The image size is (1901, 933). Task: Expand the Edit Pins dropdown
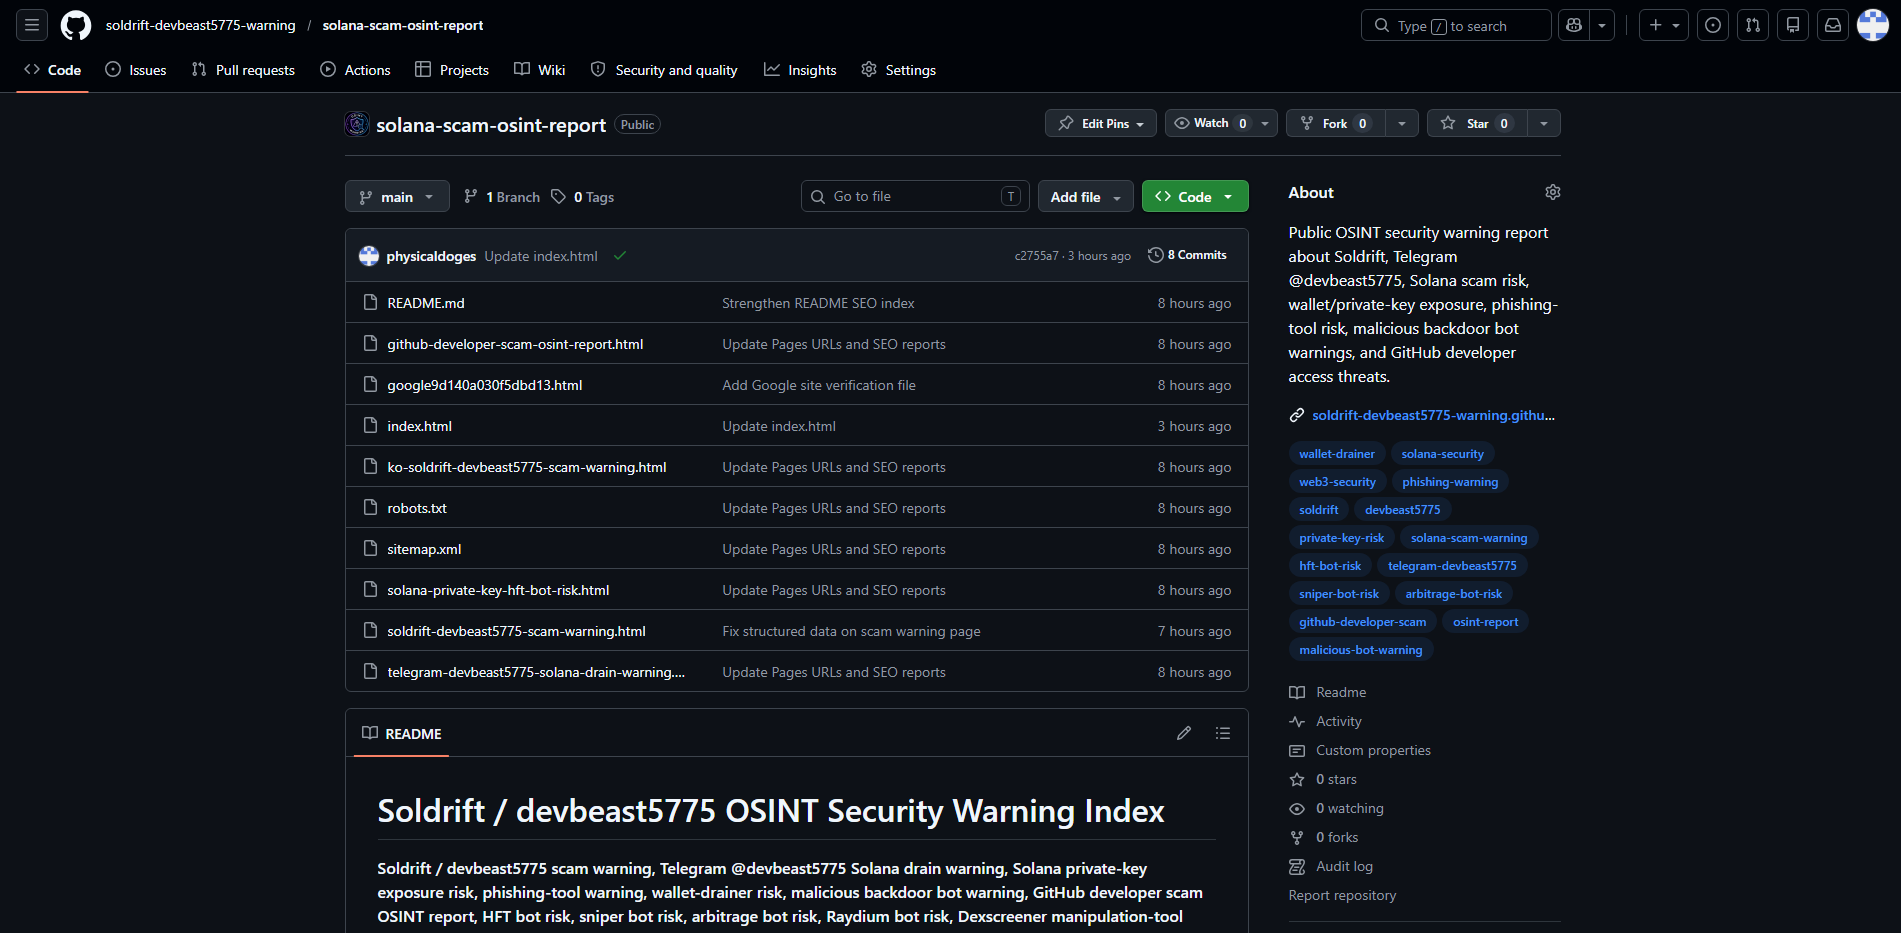(x=1101, y=123)
